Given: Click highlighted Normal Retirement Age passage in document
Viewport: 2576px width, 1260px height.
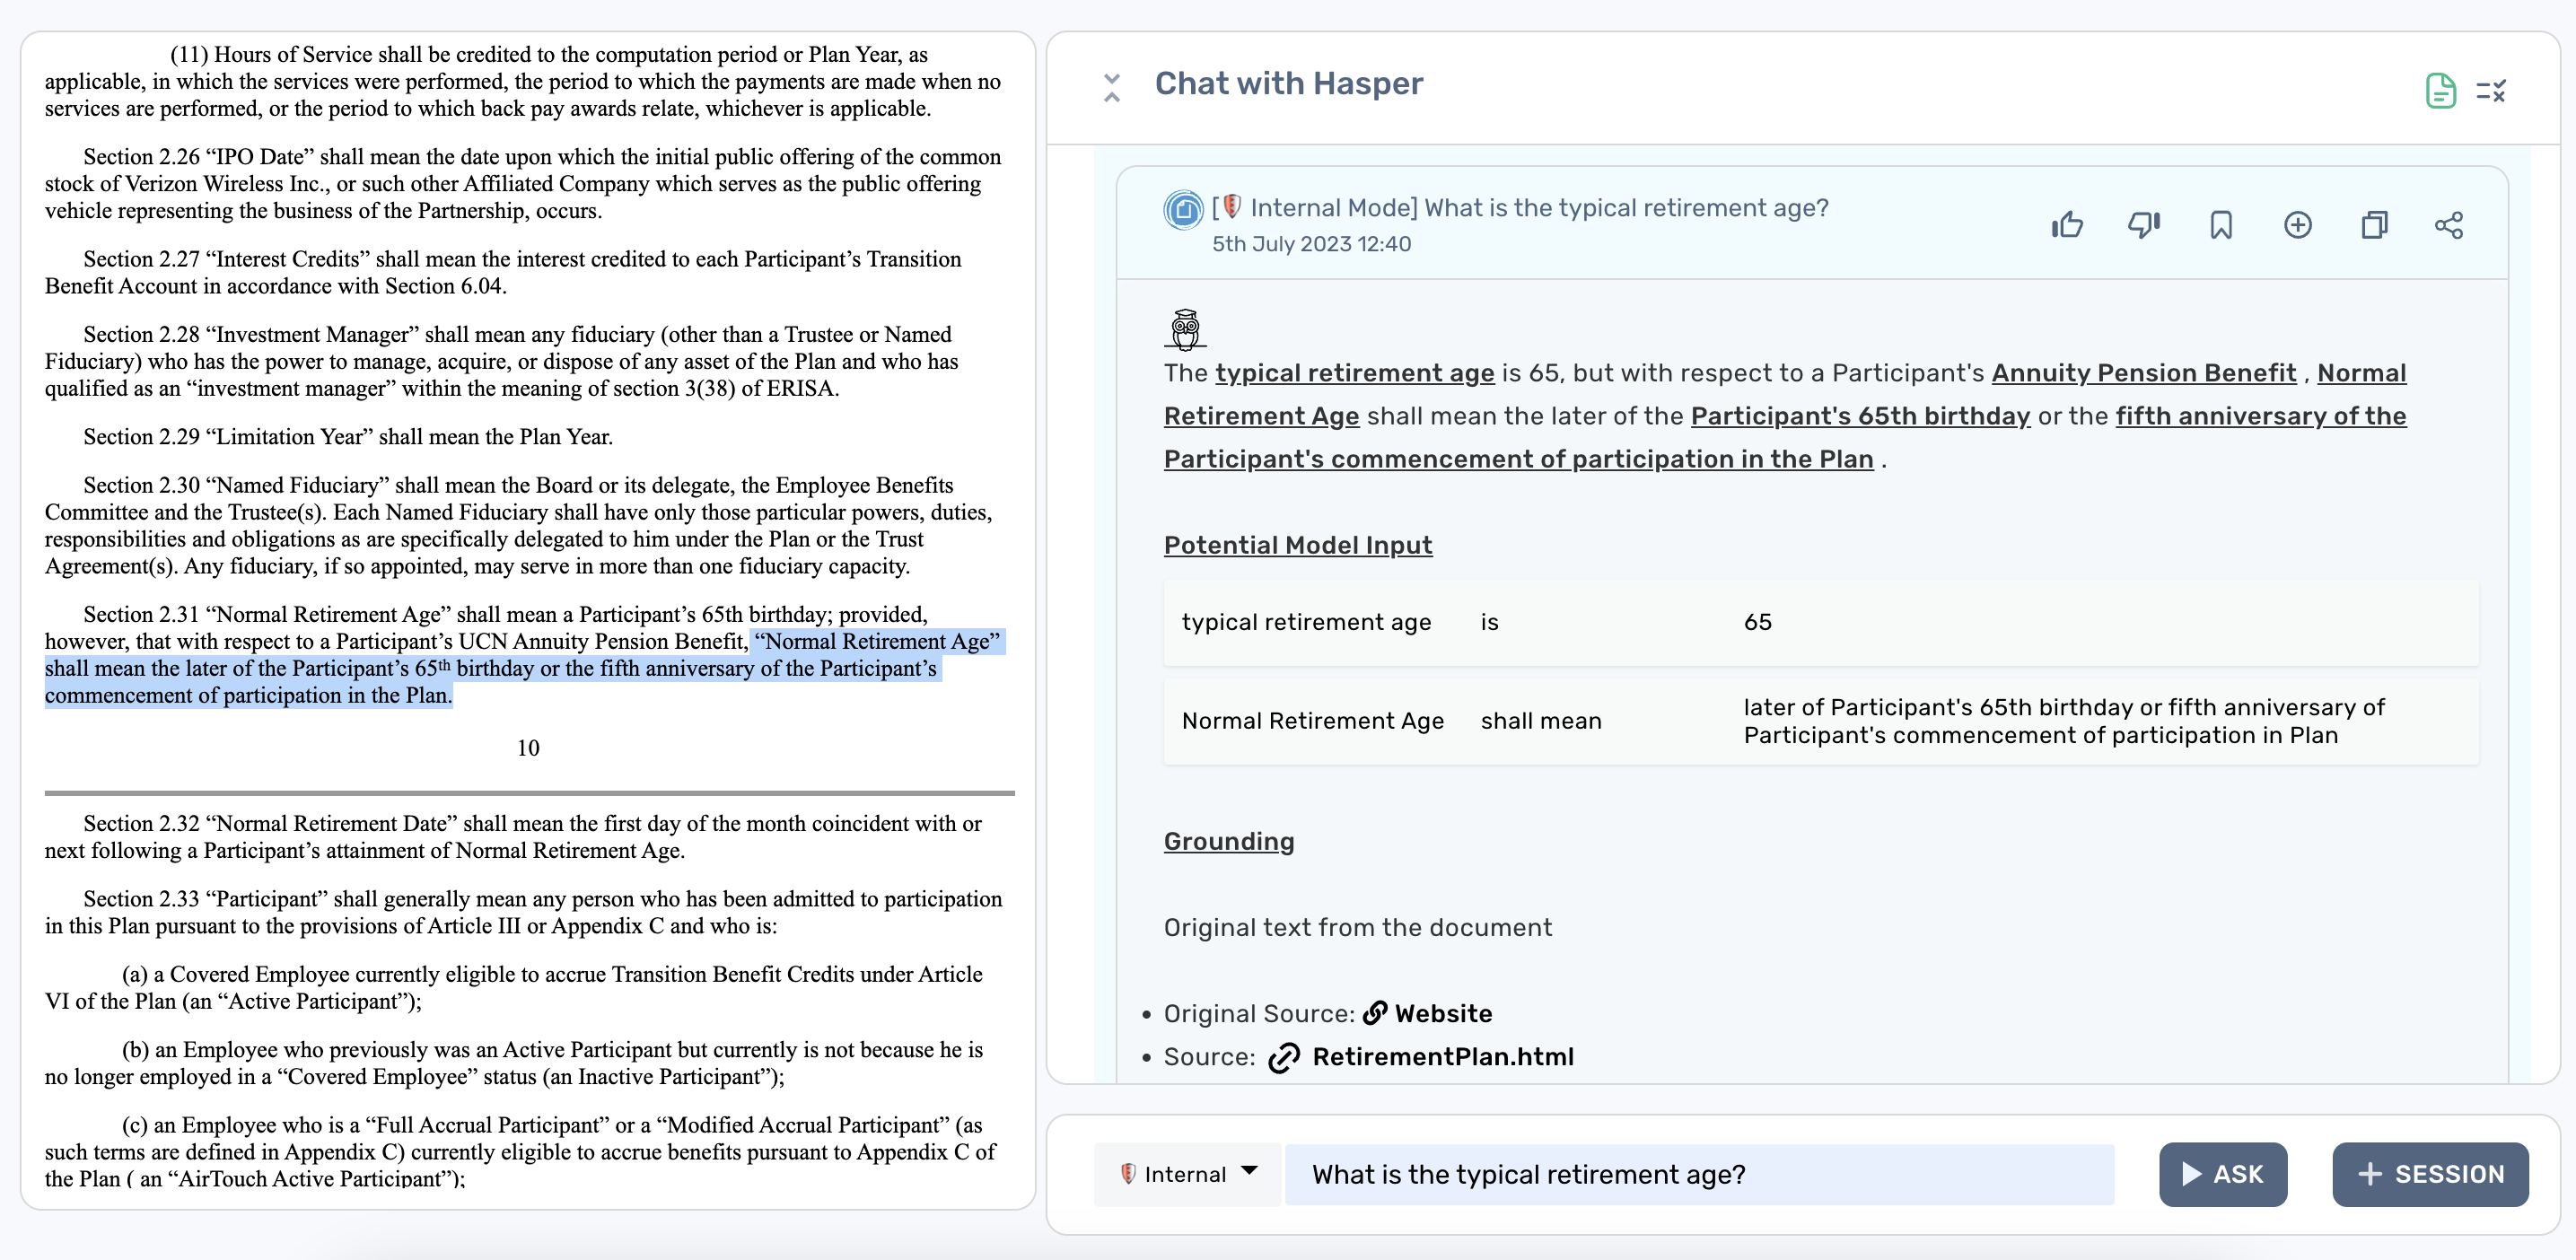Looking at the screenshot, I should coord(490,668).
